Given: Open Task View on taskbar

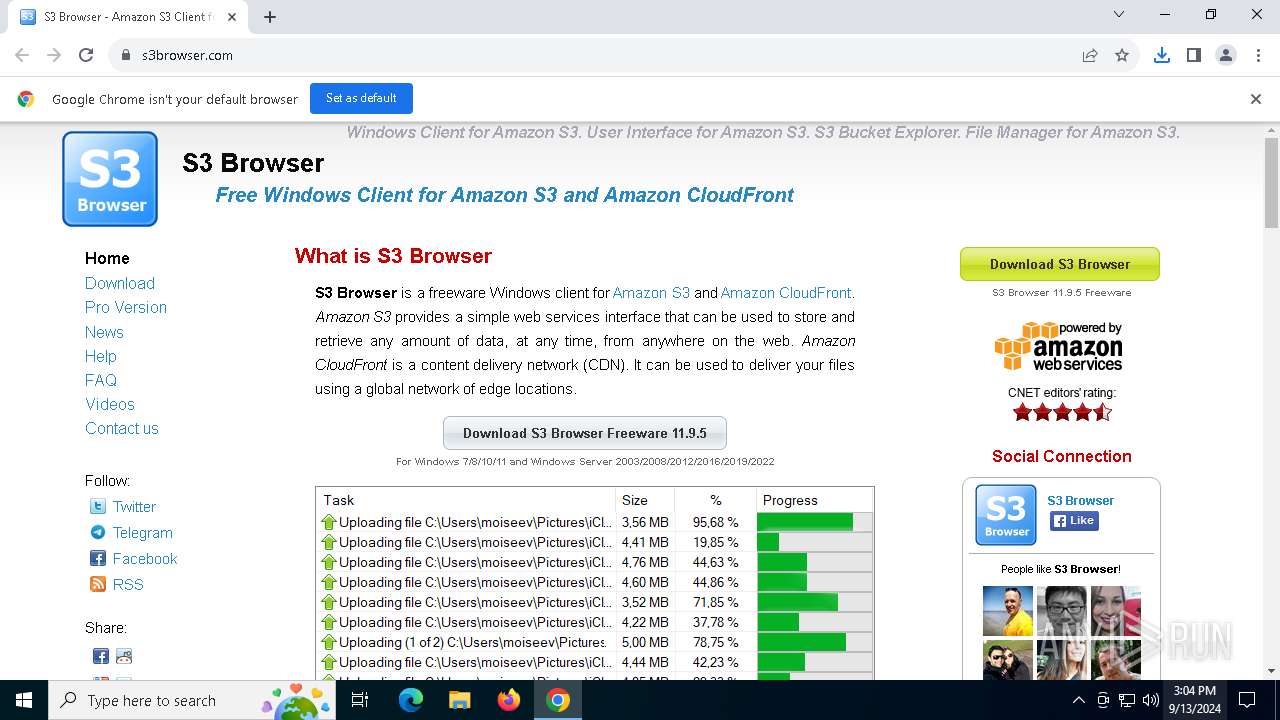Looking at the screenshot, I should (x=360, y=700).
